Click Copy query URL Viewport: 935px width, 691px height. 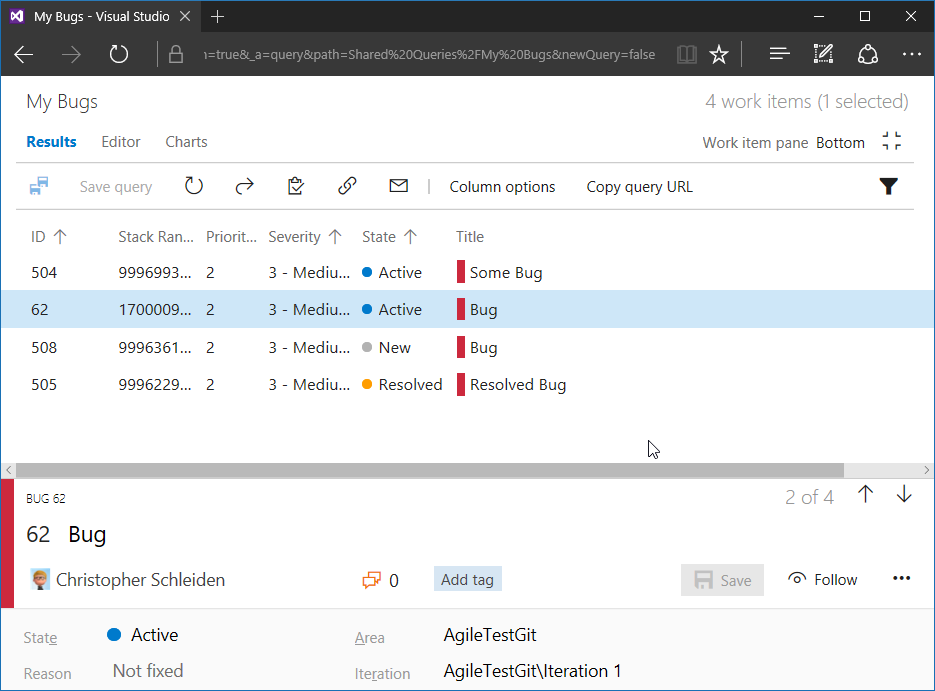tap(639, 187)
